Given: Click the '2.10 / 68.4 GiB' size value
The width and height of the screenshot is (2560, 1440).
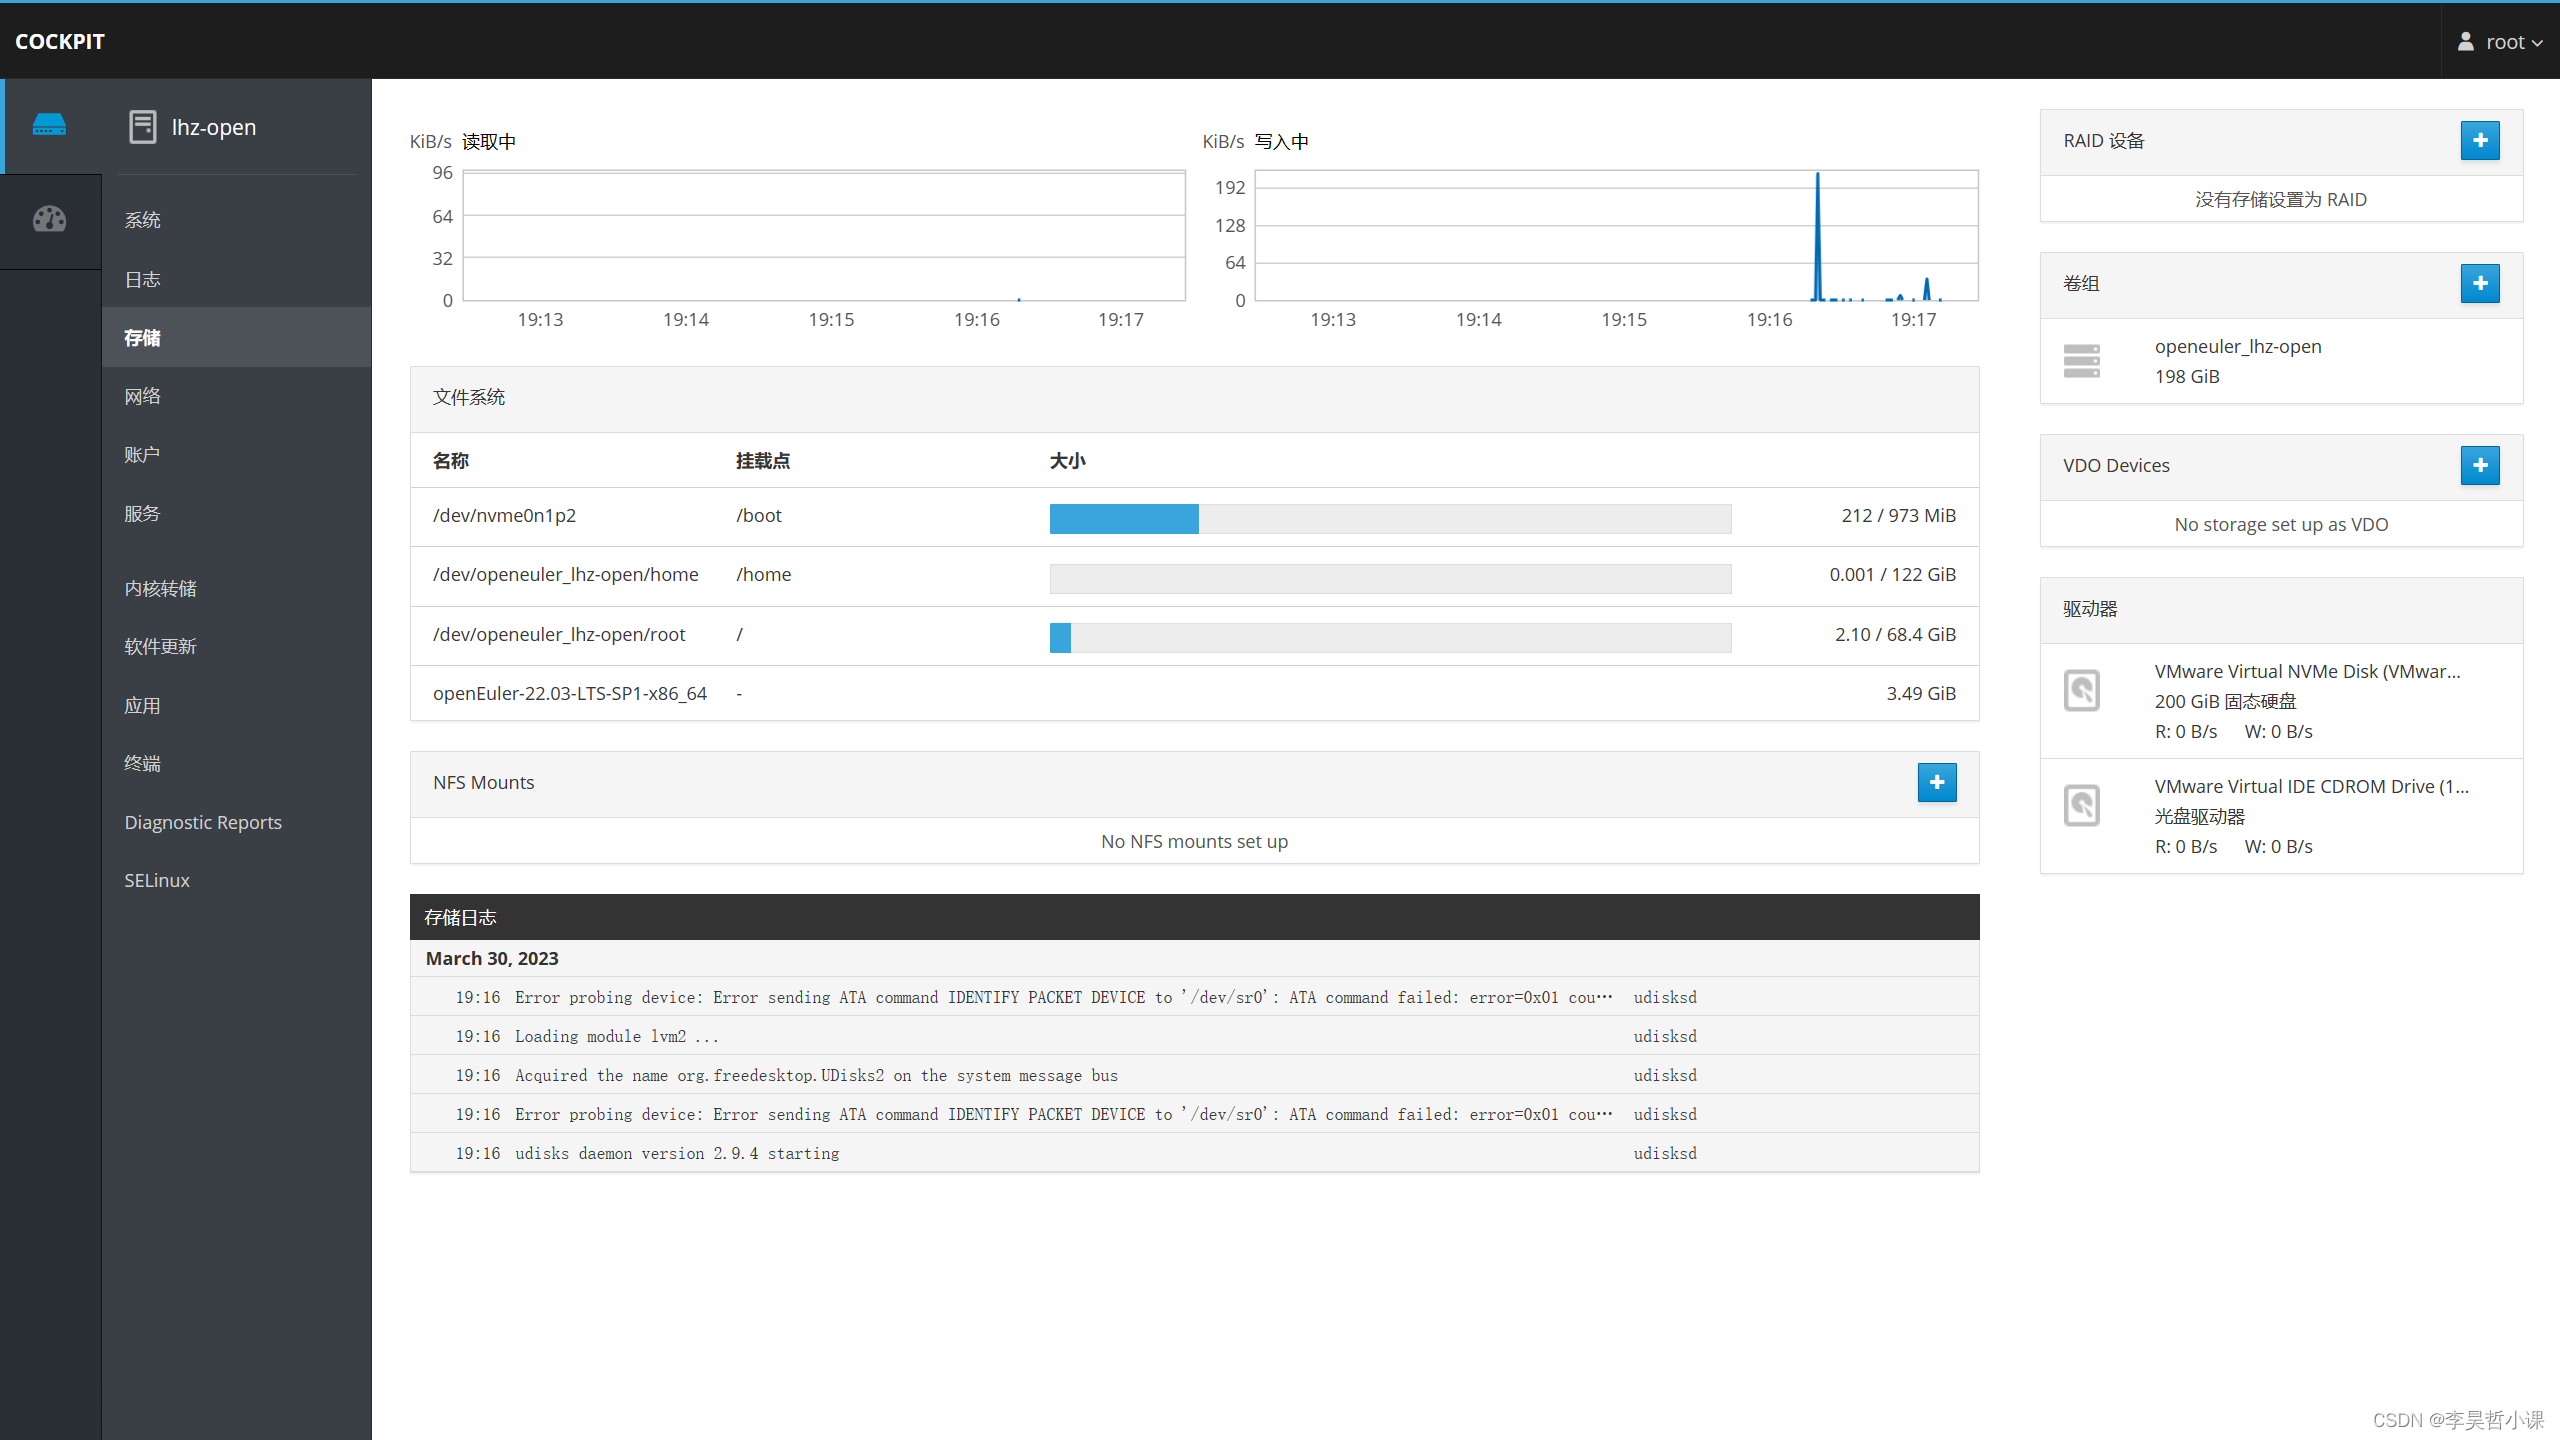Looking at the screenshot, I should (x=1895, y=635).
